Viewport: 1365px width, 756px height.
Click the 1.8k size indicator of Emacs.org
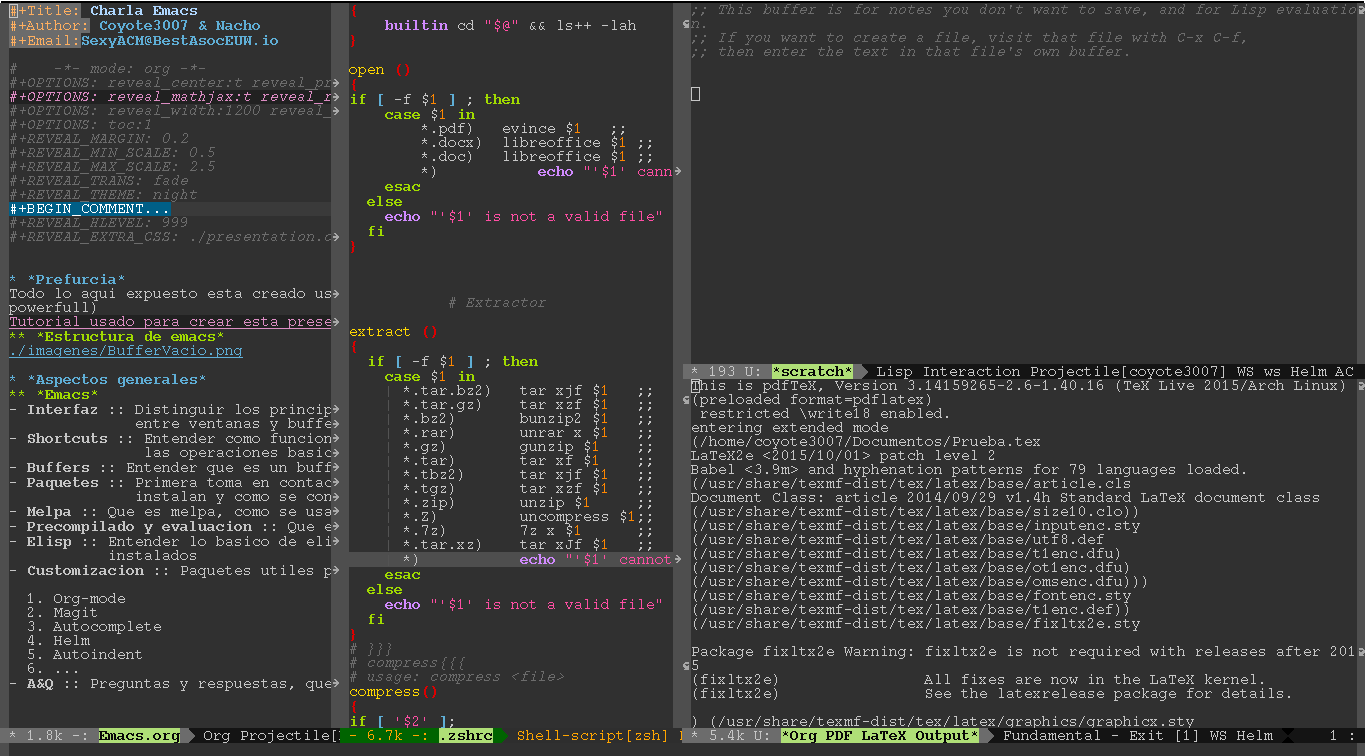click(44, 736)
